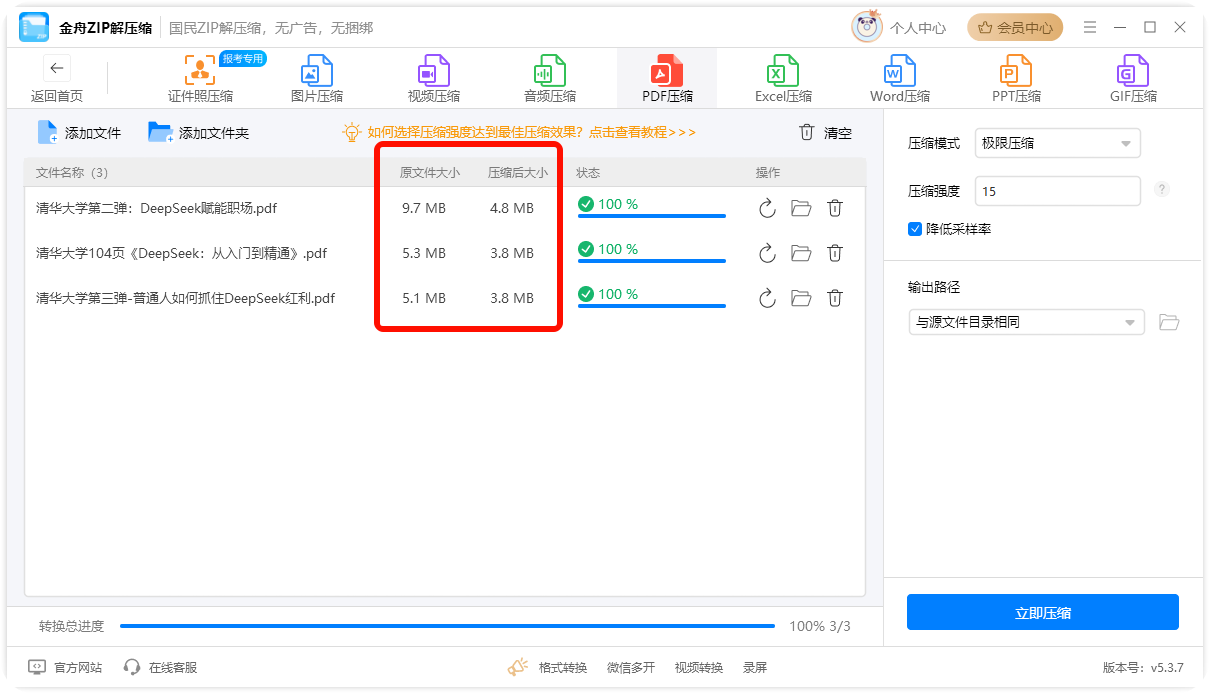The image size is (1210, 694).
Task: Toggle the 降低采样率 checkbox
Action: (x=914, y=229)
